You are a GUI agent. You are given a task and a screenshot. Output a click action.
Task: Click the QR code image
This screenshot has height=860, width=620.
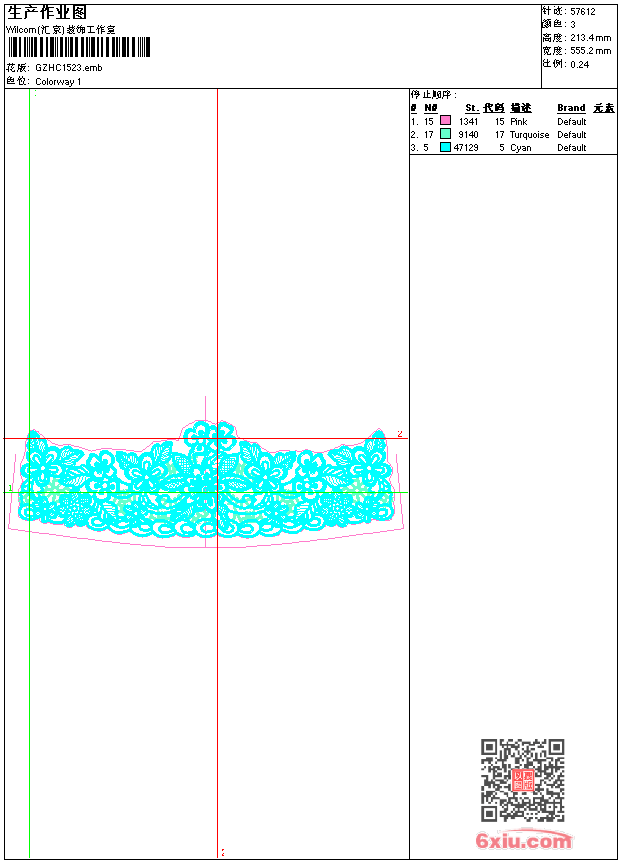pyautogui.click(x=523, y=780)
